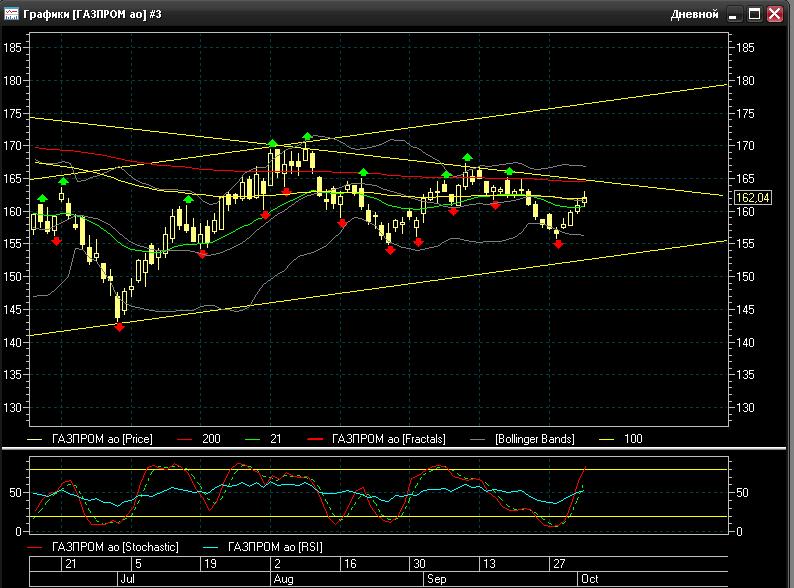
Task: Select the 'ГАЗПРОМ ао [Stochastic]' legend entry
Action: (115, 547)
